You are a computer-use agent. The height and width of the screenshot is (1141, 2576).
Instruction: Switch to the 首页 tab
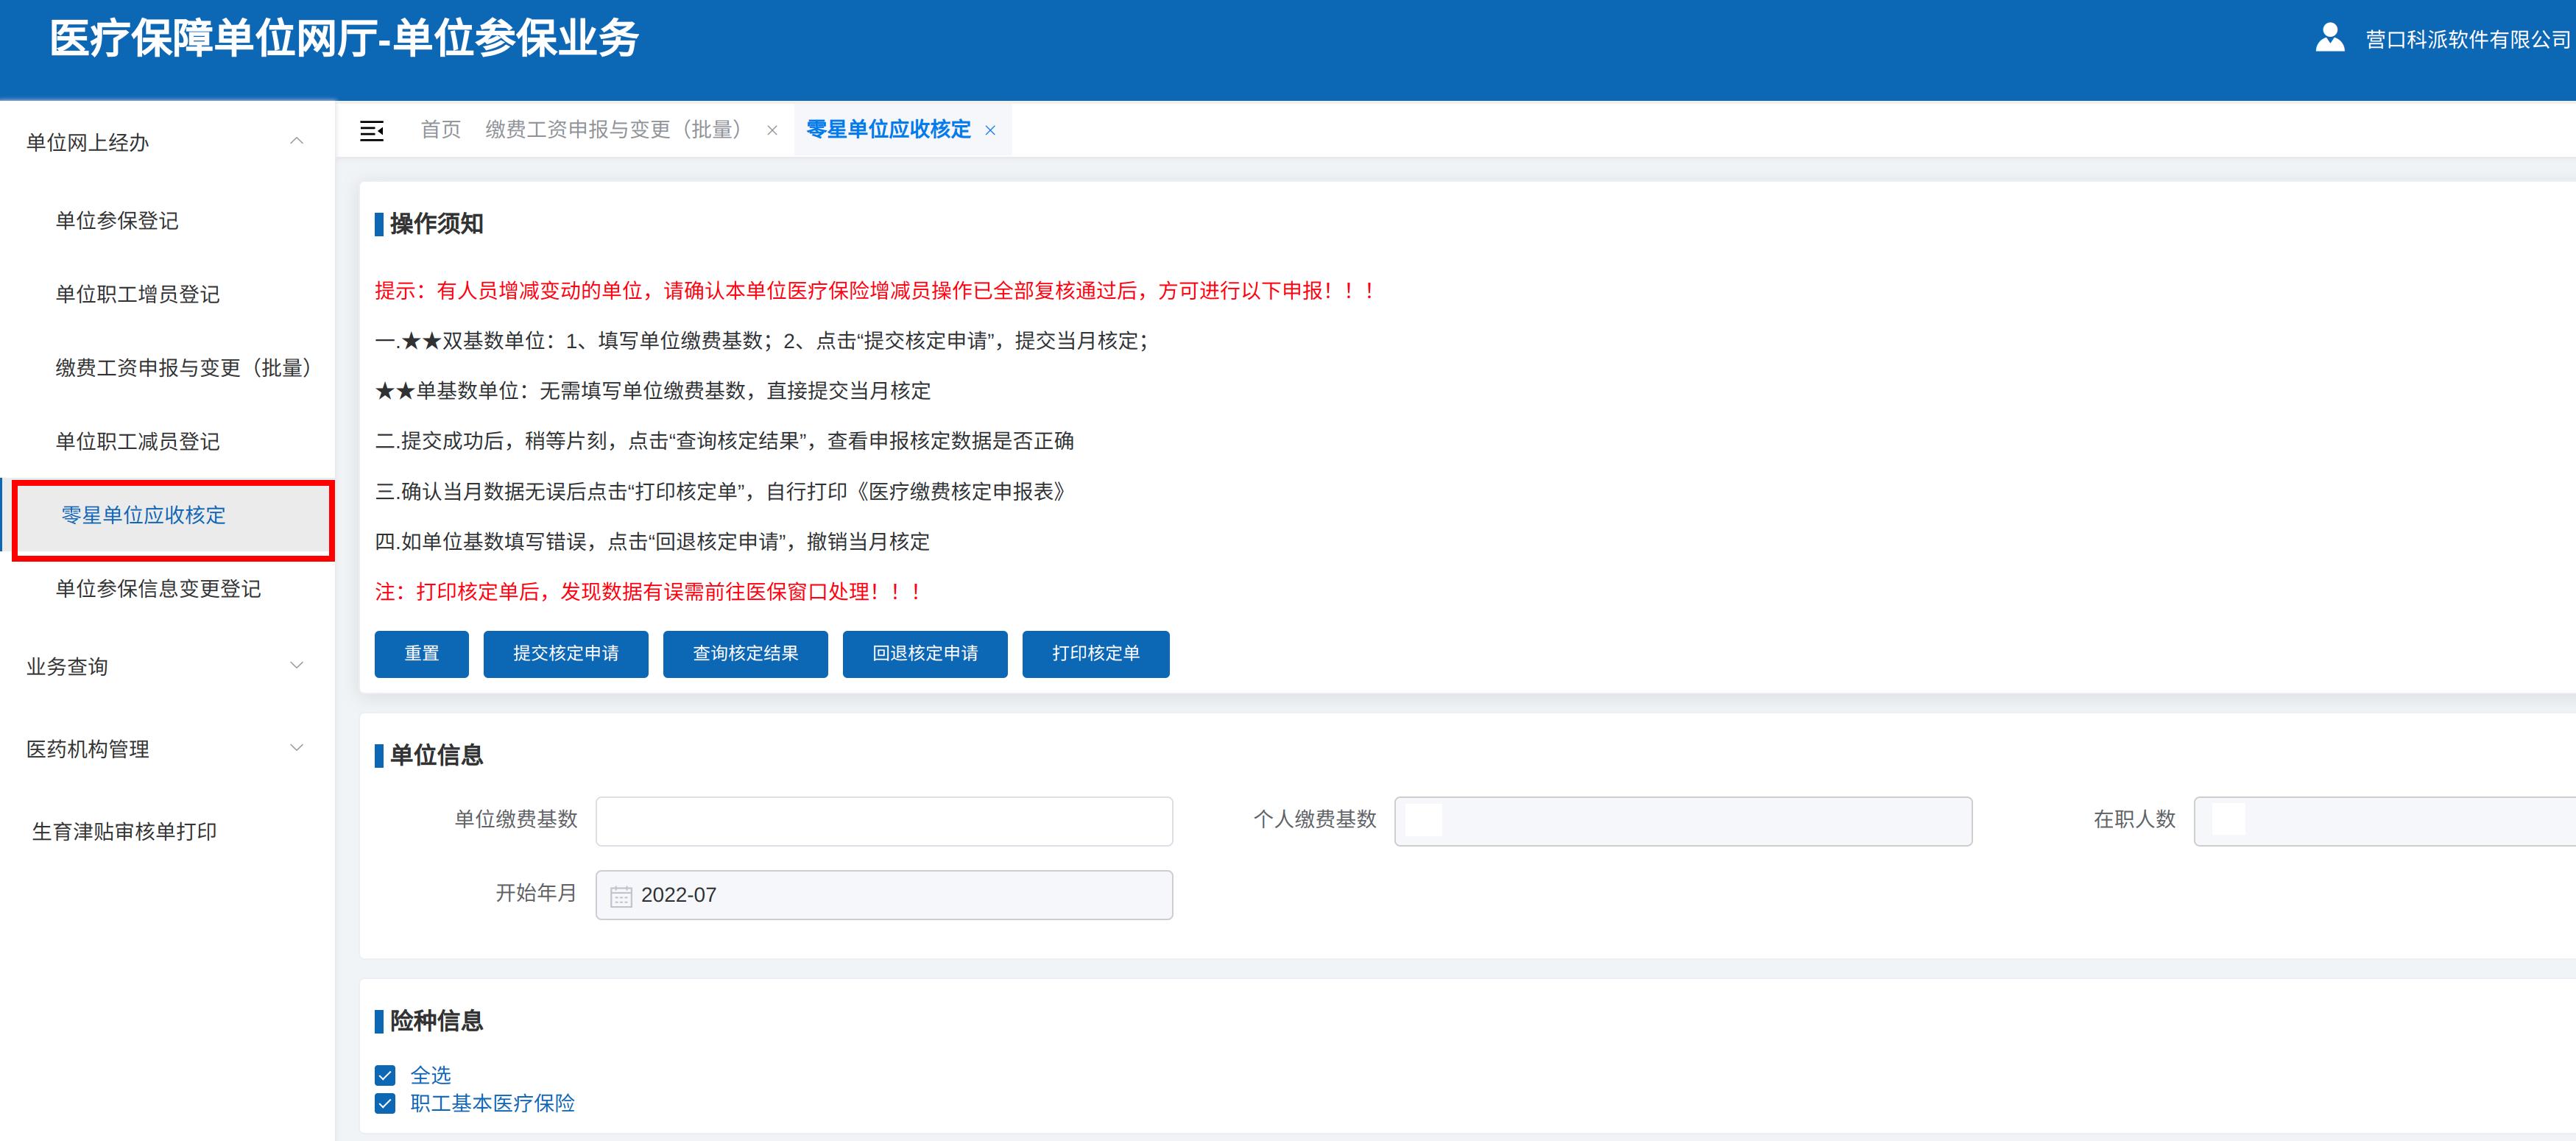440,129
